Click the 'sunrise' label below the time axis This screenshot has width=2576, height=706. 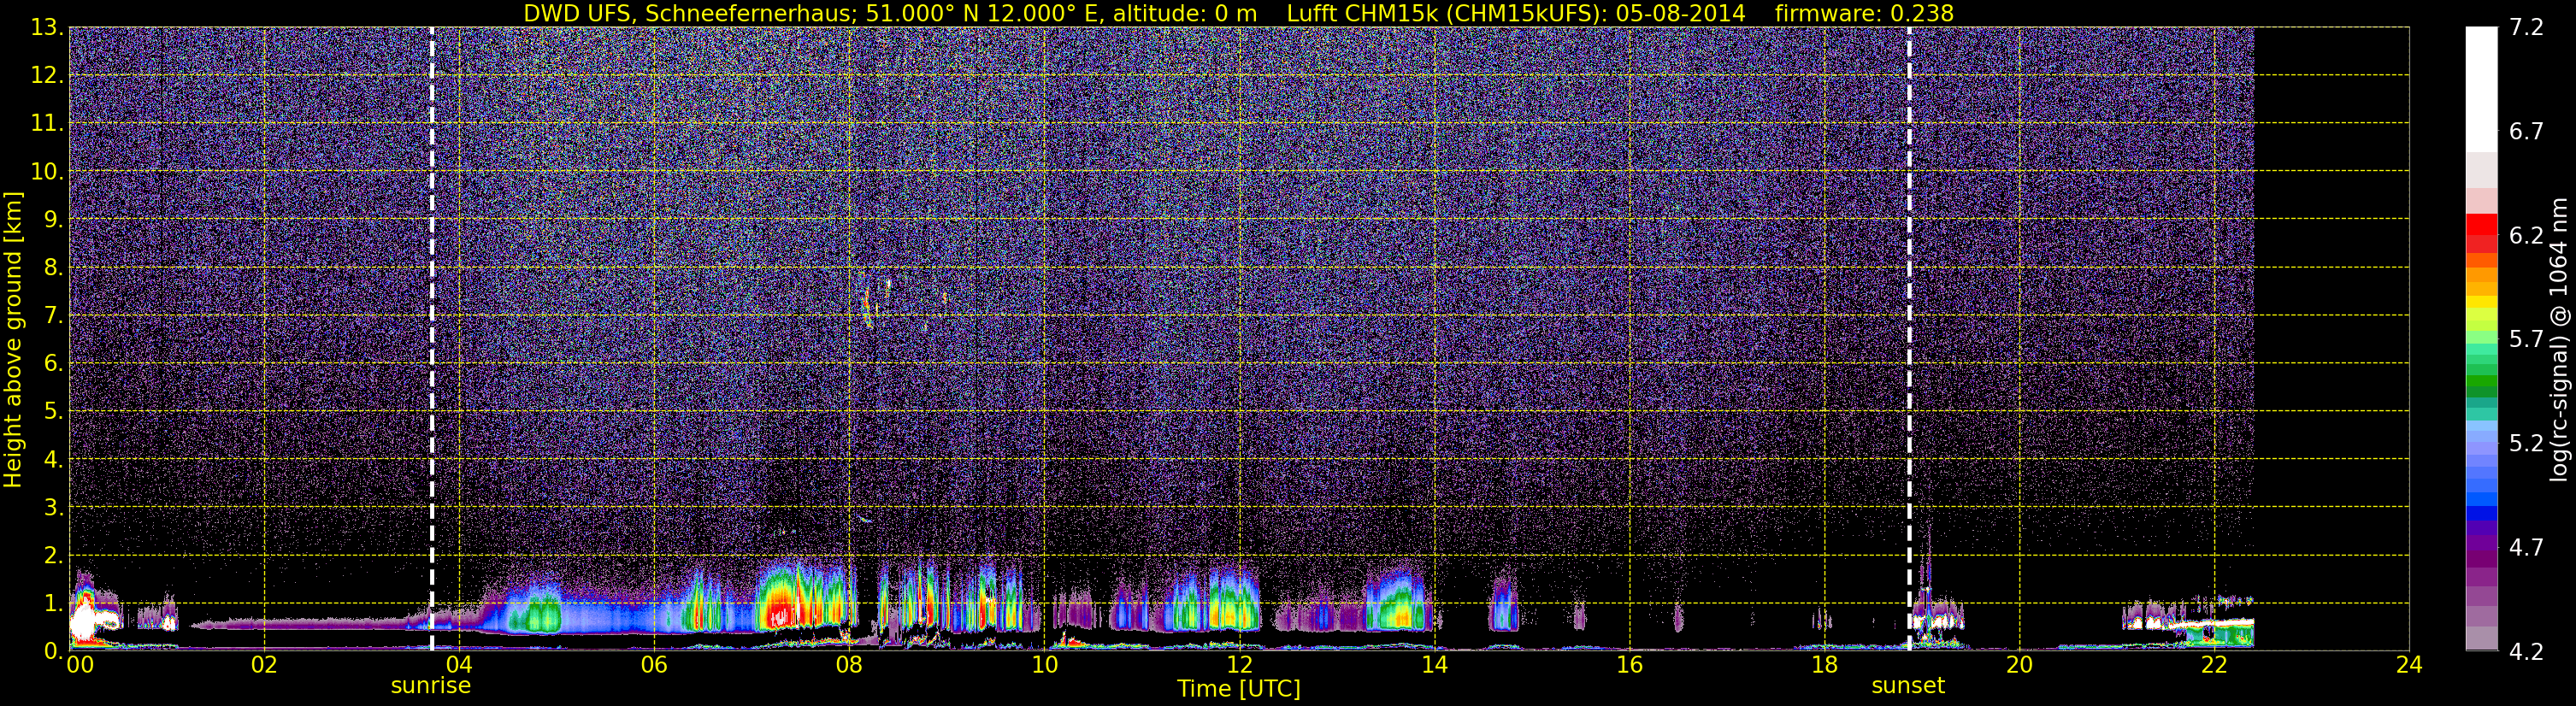click(430, 686)
